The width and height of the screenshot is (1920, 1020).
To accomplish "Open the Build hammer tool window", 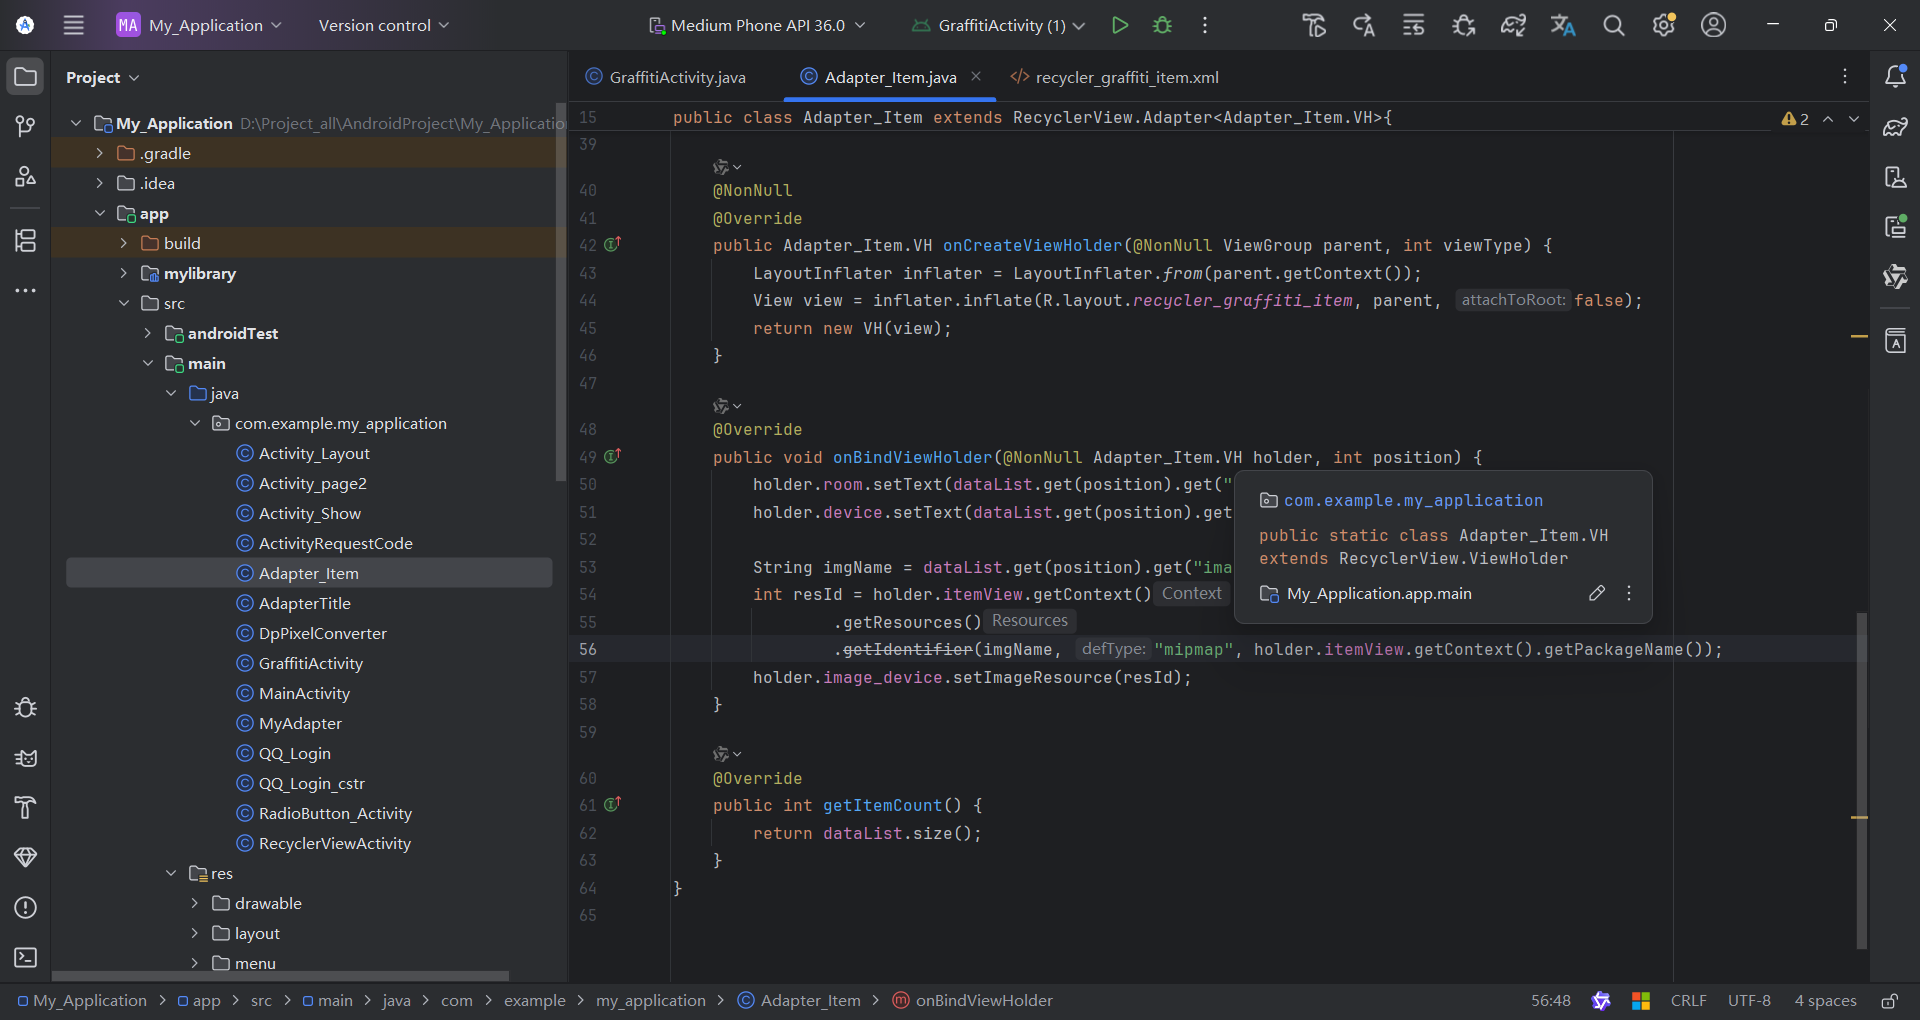I will click(26, 807).
